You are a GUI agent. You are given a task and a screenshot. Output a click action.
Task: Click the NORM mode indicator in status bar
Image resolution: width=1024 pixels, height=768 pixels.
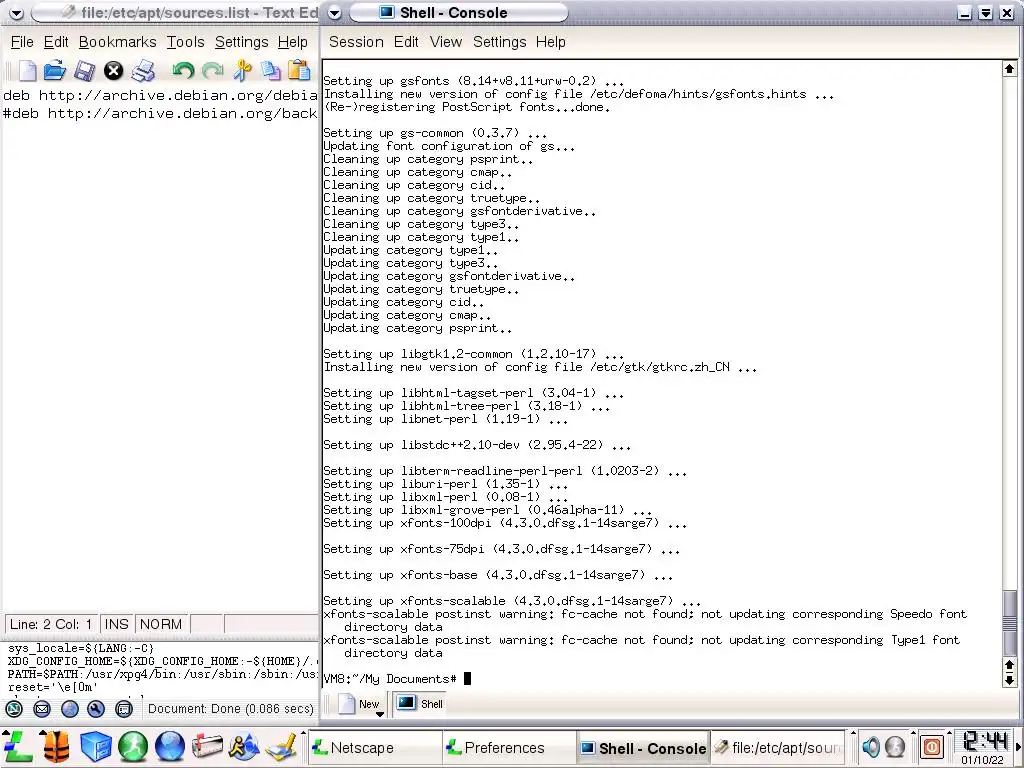[x=161, y=624]
